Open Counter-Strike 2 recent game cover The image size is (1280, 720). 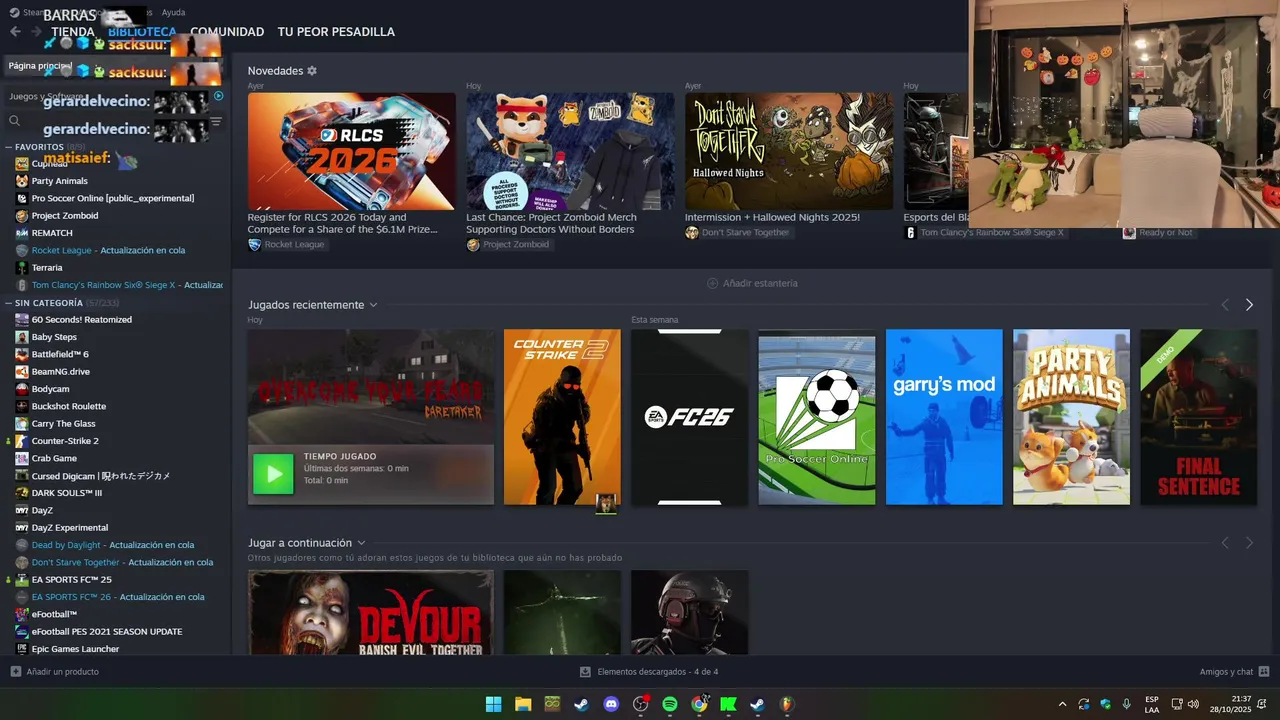(x=562, y=417)
